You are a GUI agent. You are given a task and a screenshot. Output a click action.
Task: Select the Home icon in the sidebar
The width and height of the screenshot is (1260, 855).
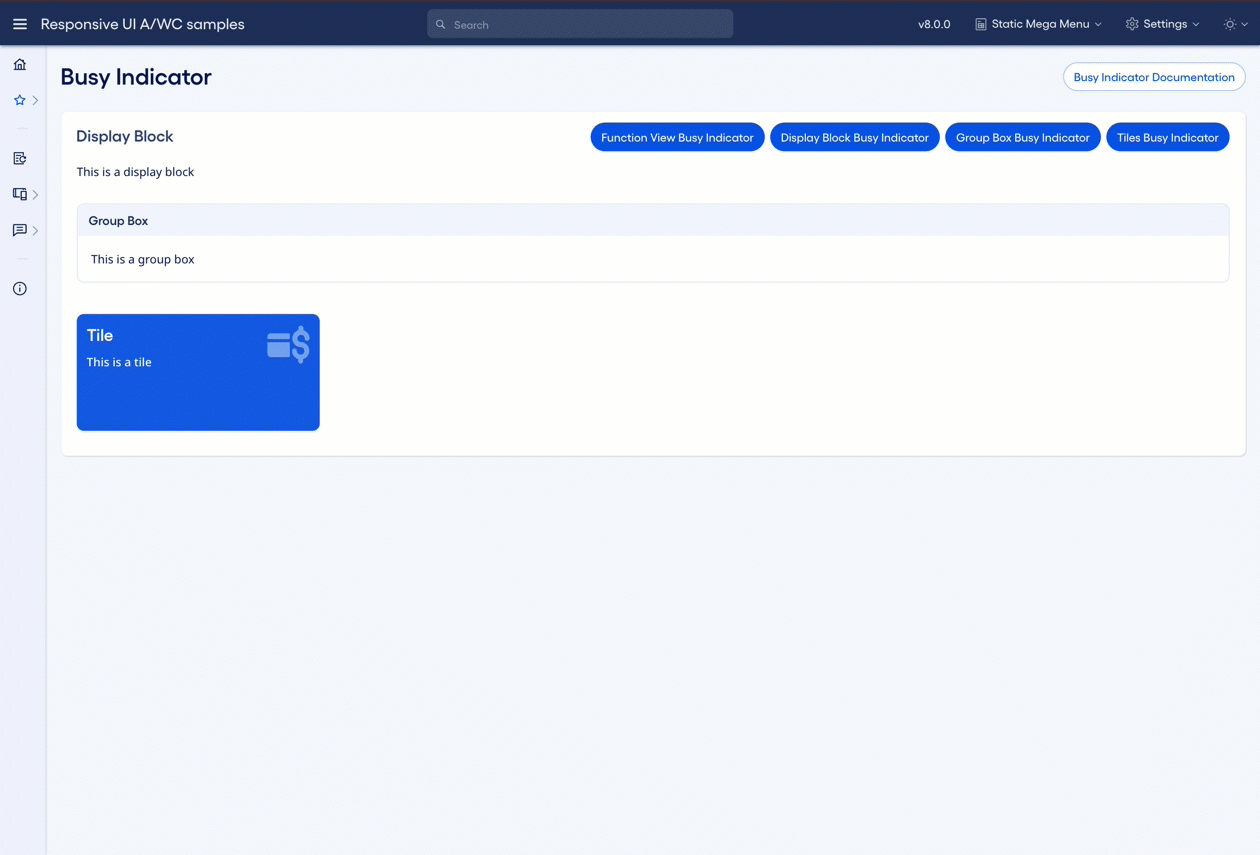click(x=19, y=64)
